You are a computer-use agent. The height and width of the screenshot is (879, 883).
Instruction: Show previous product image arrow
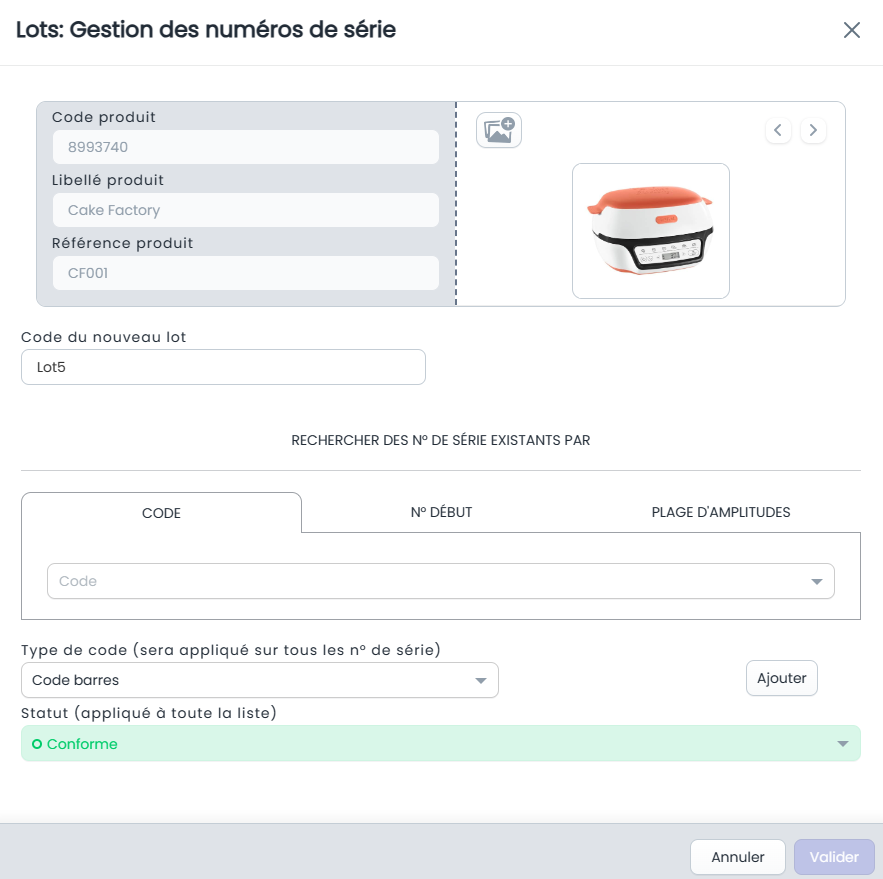click(778, 130)
